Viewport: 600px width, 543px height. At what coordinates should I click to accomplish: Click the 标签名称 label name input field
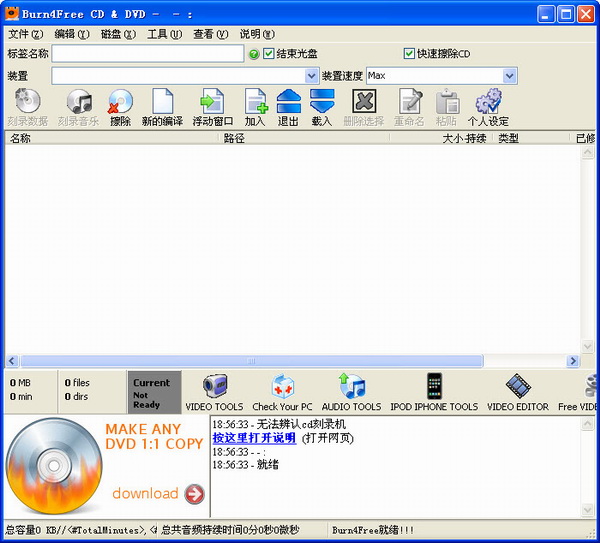[148, 54]
